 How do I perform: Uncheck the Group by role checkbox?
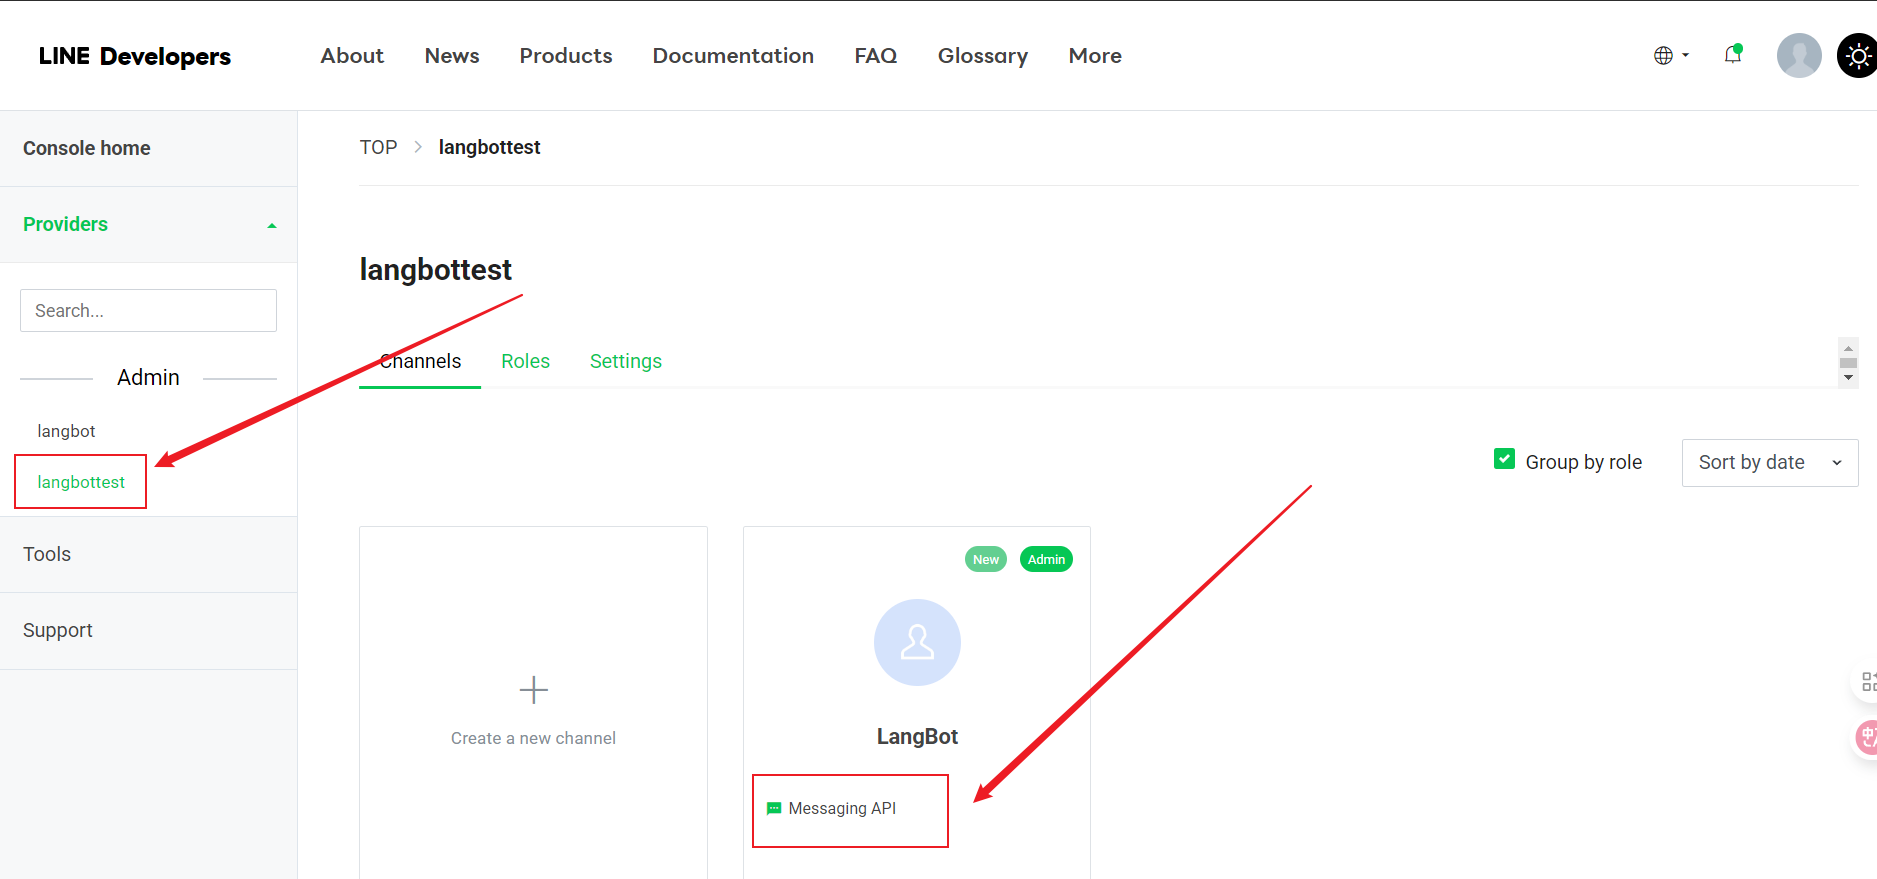tap(1504, 459)
